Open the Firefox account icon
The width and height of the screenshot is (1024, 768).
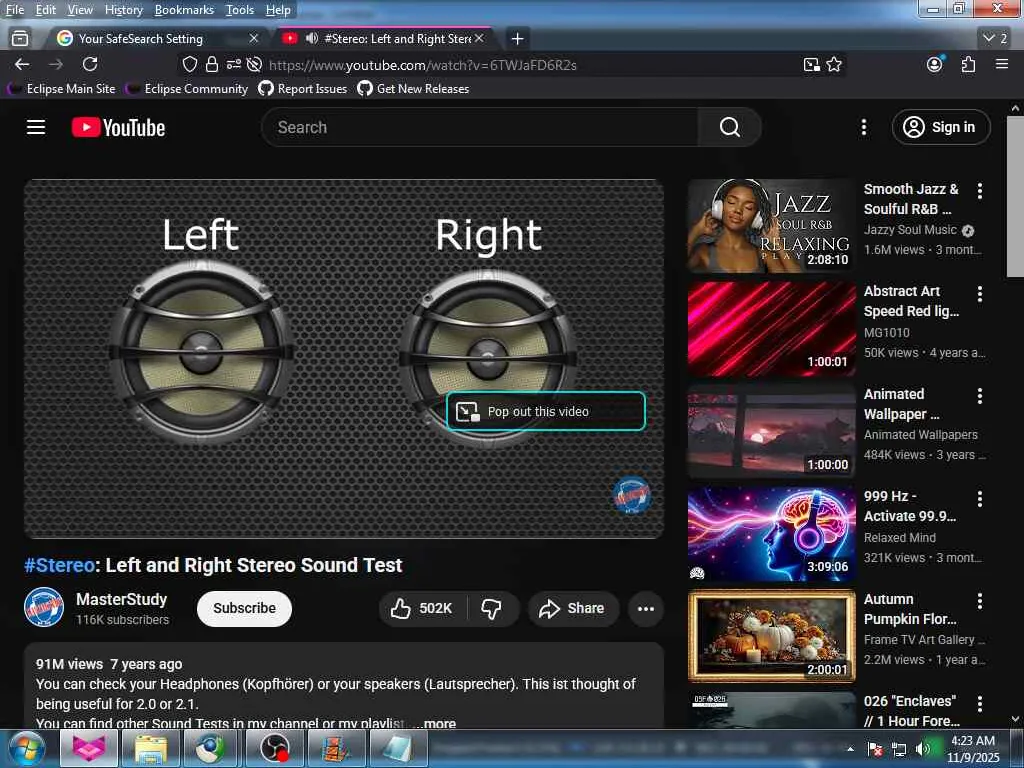pos(935,64)
